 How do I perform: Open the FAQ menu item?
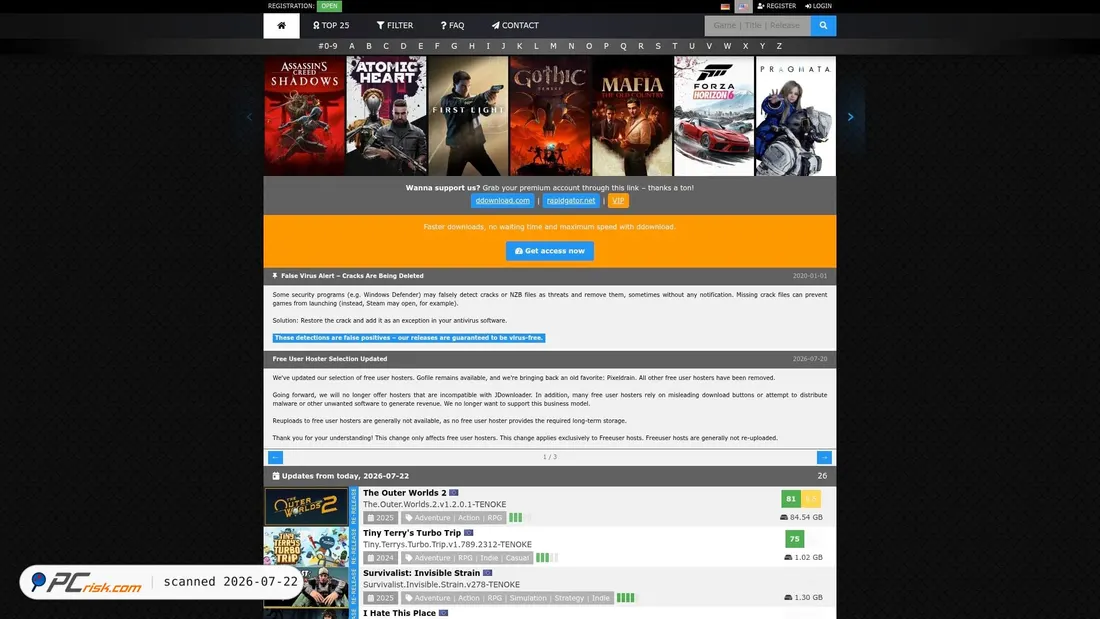pos(452,26)
